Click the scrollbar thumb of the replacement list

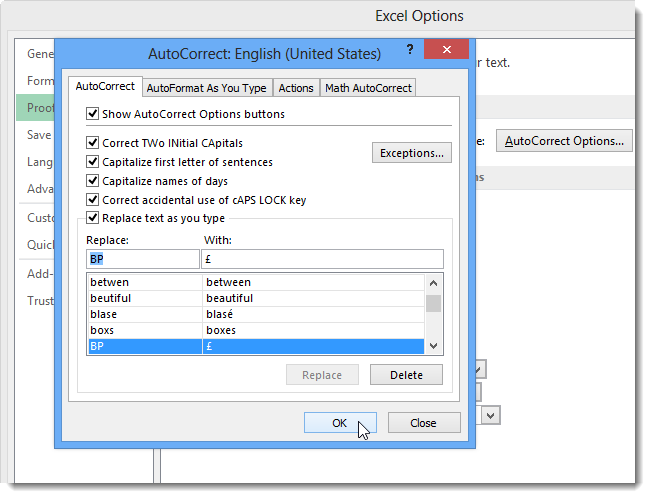[434, 303]
